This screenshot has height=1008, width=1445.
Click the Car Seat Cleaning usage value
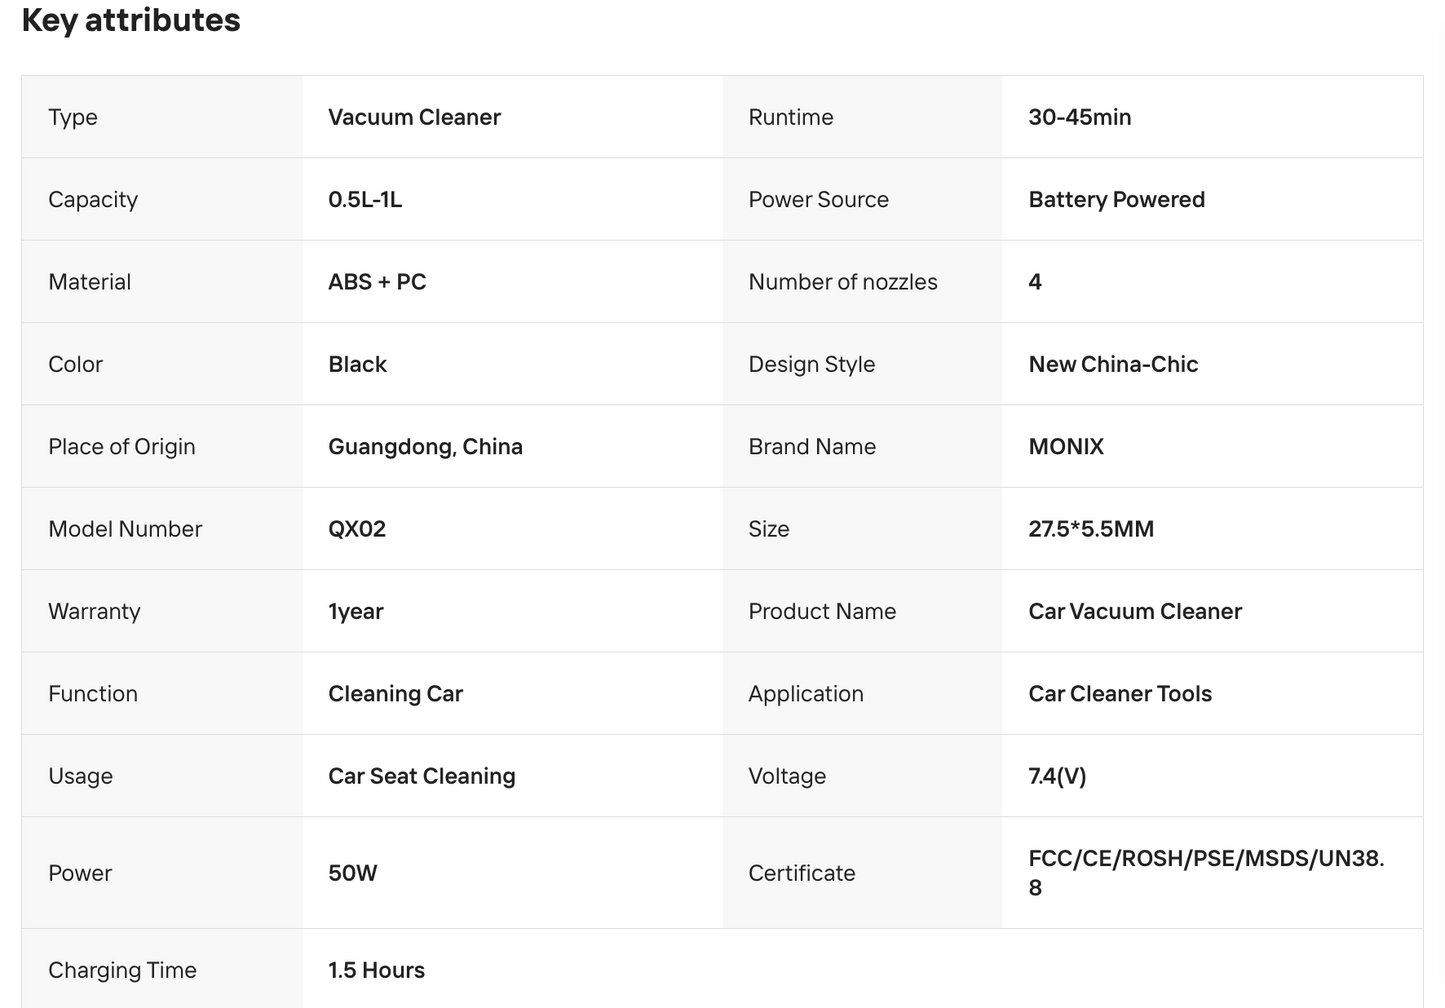[422, 776]
